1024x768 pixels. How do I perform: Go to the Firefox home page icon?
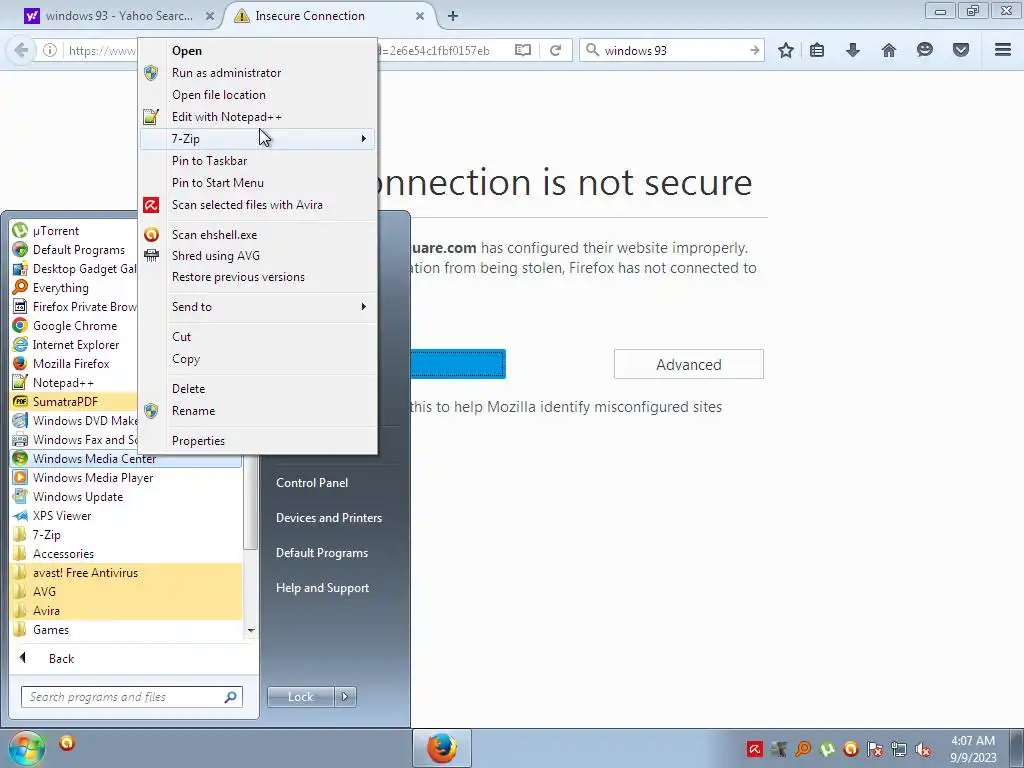pyautogui.click(x=889, y=50)
